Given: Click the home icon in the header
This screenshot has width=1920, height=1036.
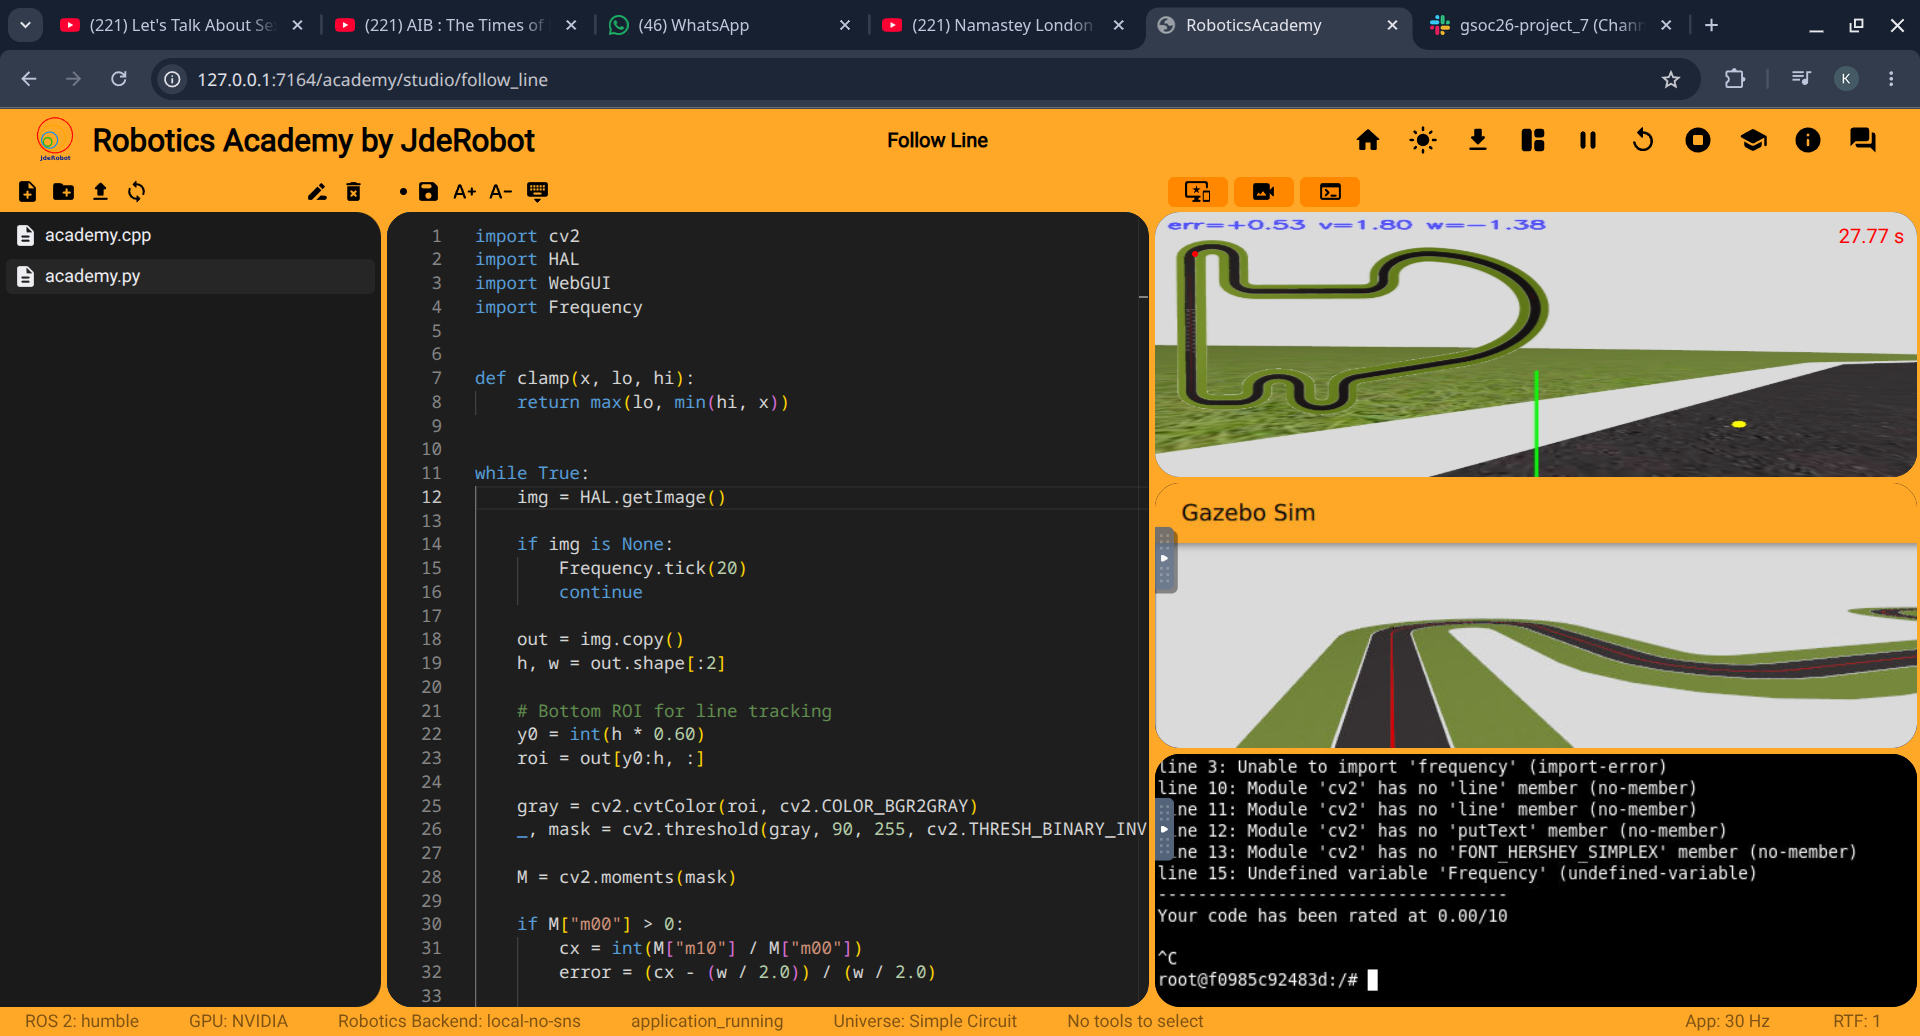Looking at the screenshot, I should (1368, 140).
